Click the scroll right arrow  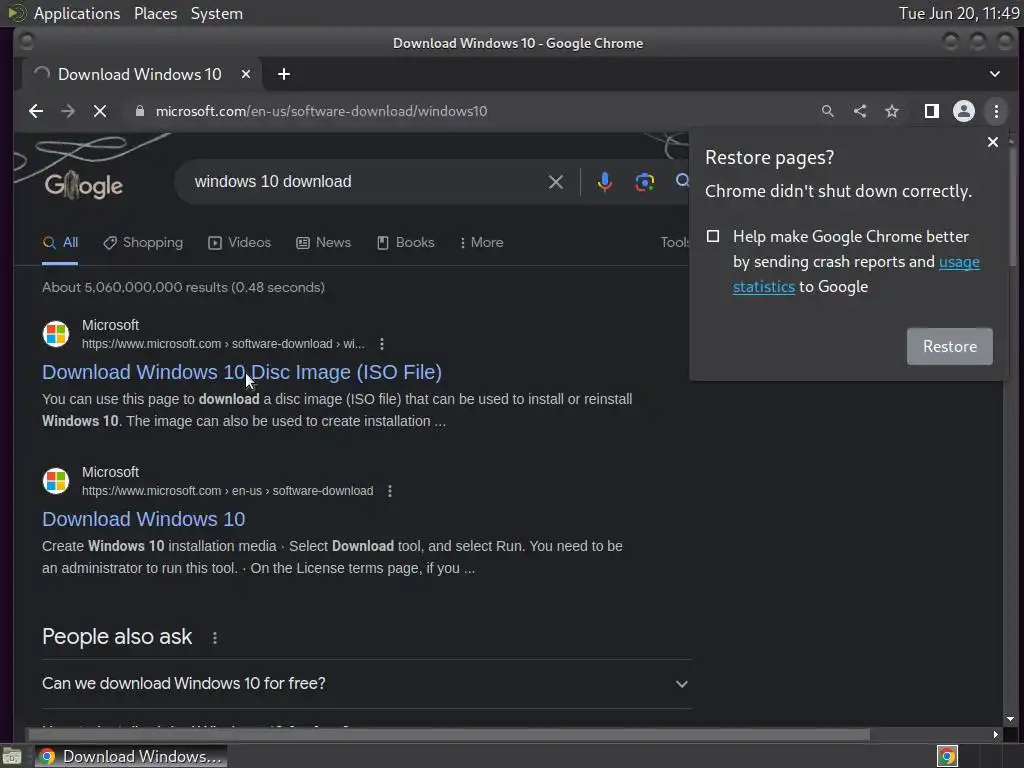click(x=995, y=735)
